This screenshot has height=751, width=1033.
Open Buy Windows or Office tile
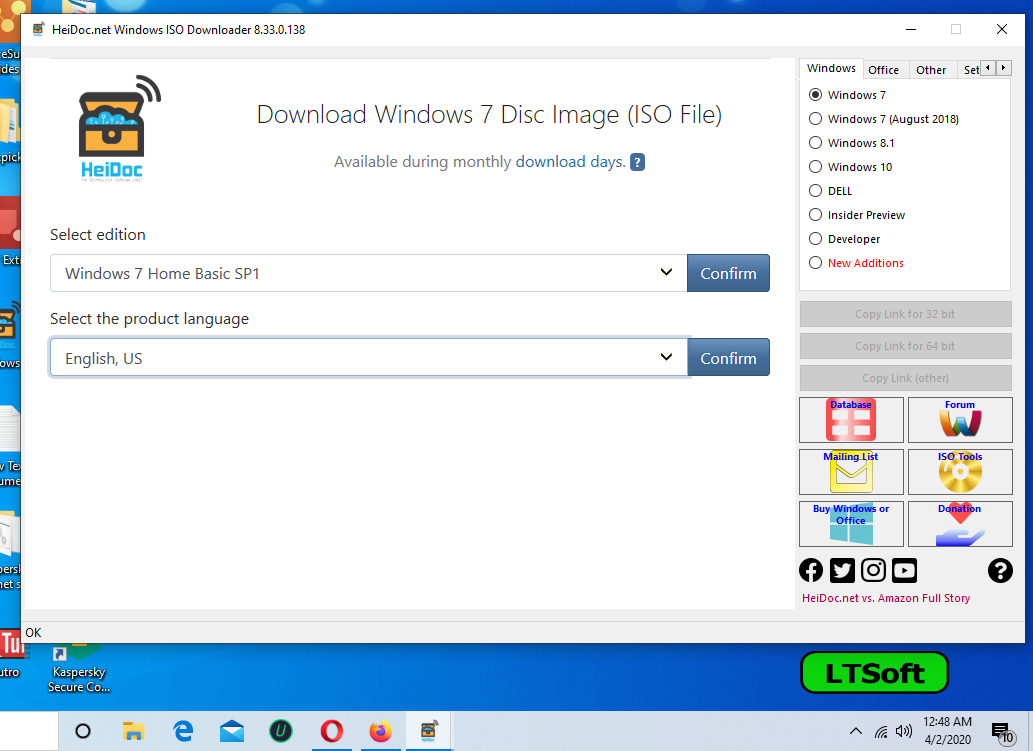click(x=851, y=524)
